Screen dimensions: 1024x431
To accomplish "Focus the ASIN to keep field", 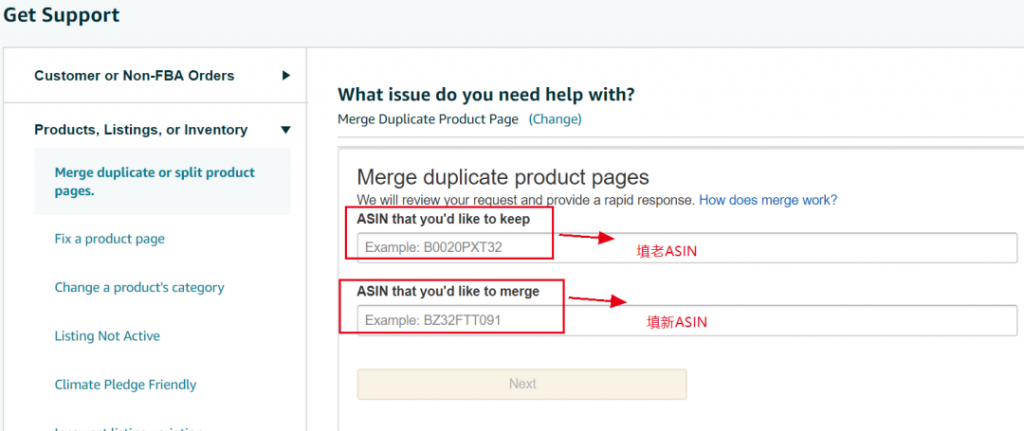I will pyautogui.click(x=687, y=247).
